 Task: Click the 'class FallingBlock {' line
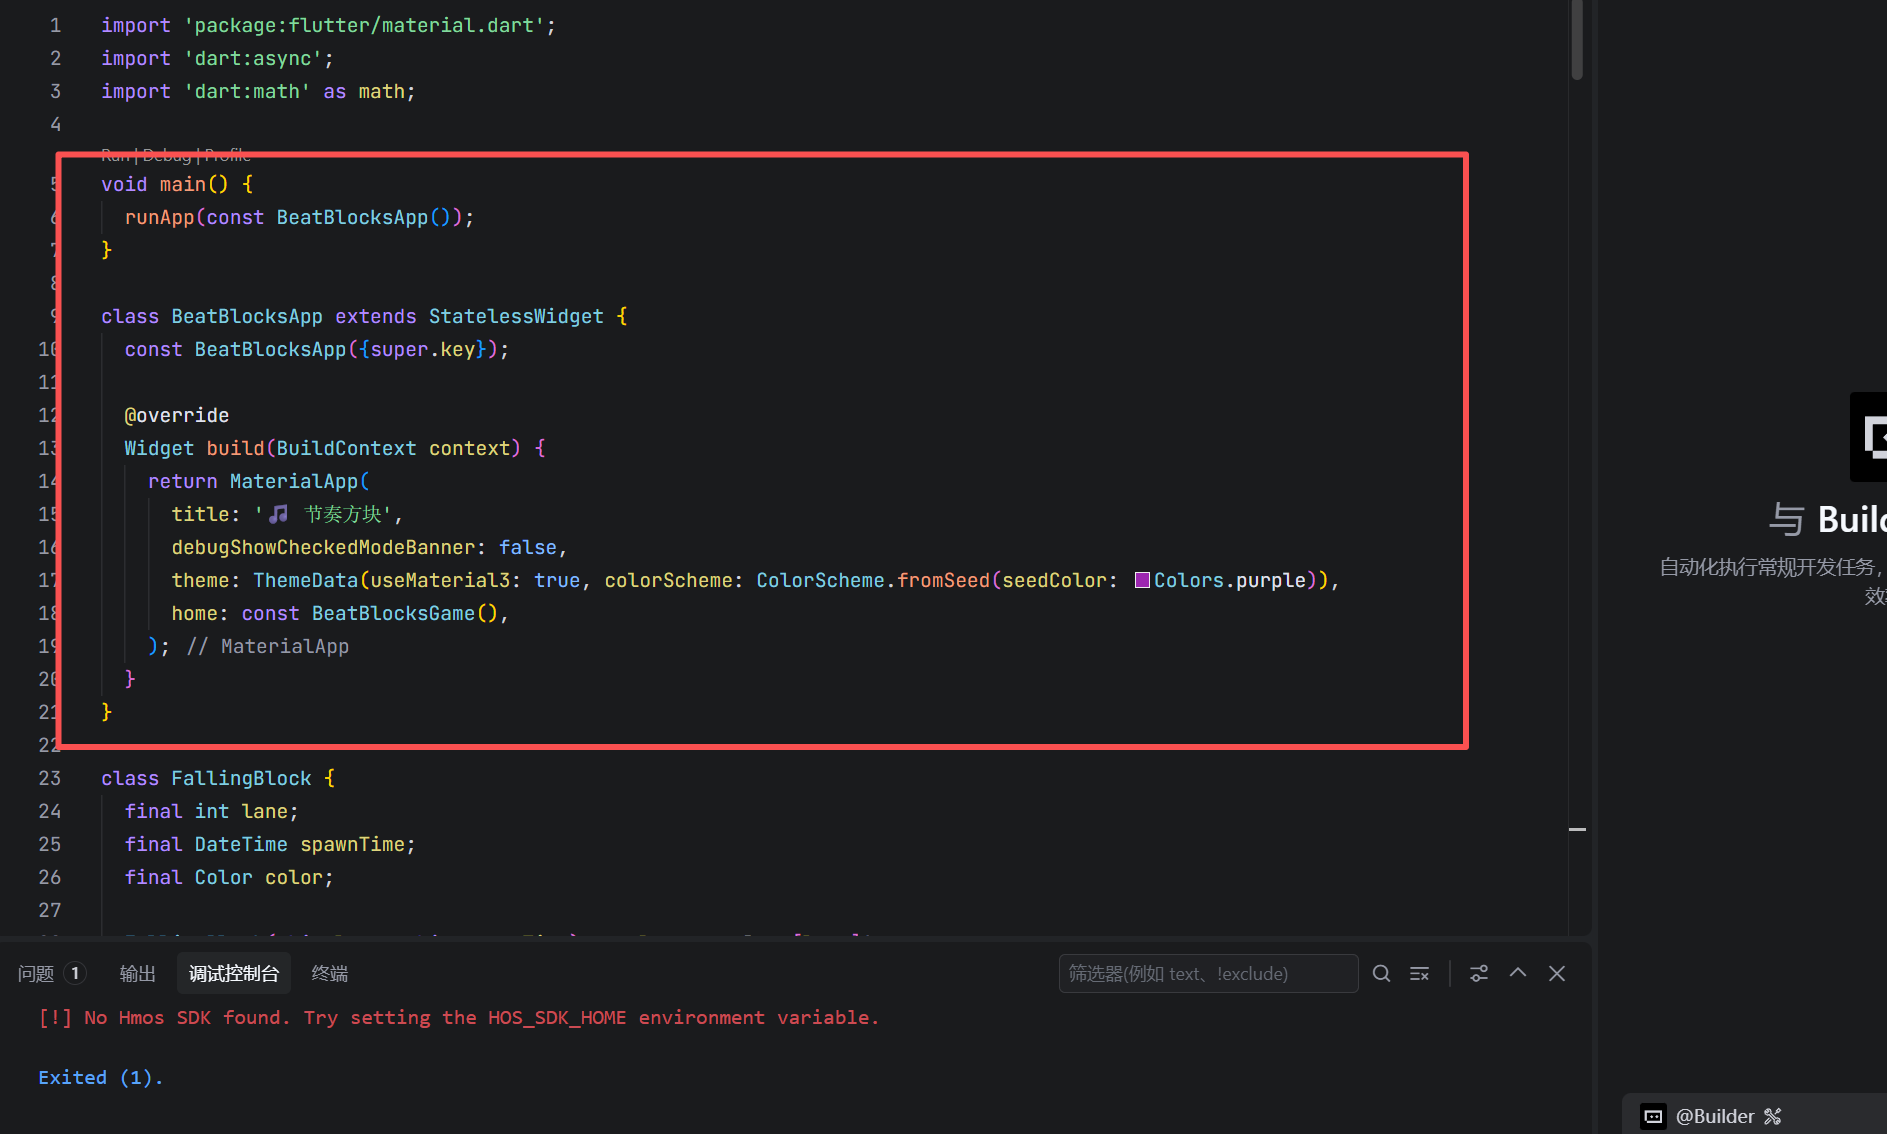tap(218, 778)
